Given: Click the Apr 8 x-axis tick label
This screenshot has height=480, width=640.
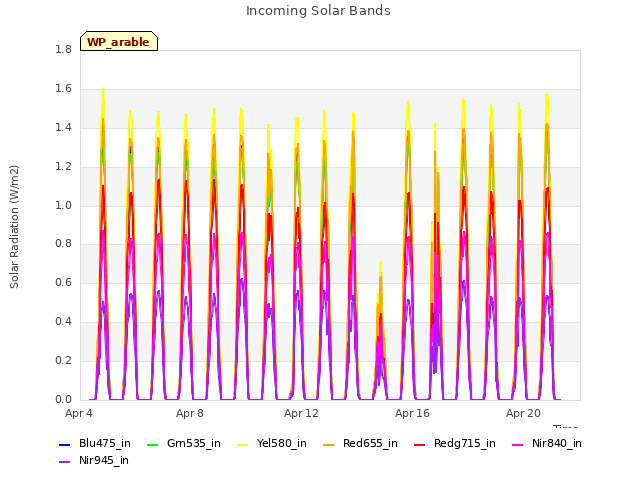Looking at the screenshot, I should [190, 413].
